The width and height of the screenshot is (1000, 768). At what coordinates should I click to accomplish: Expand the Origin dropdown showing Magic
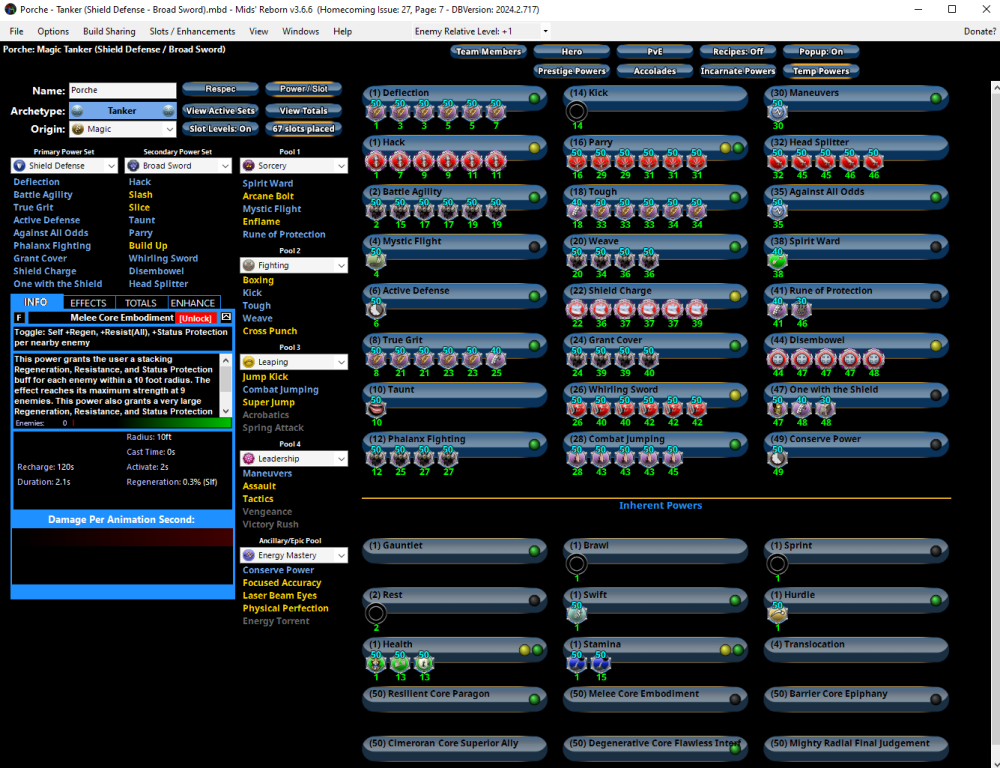click(x=123, y=129)
